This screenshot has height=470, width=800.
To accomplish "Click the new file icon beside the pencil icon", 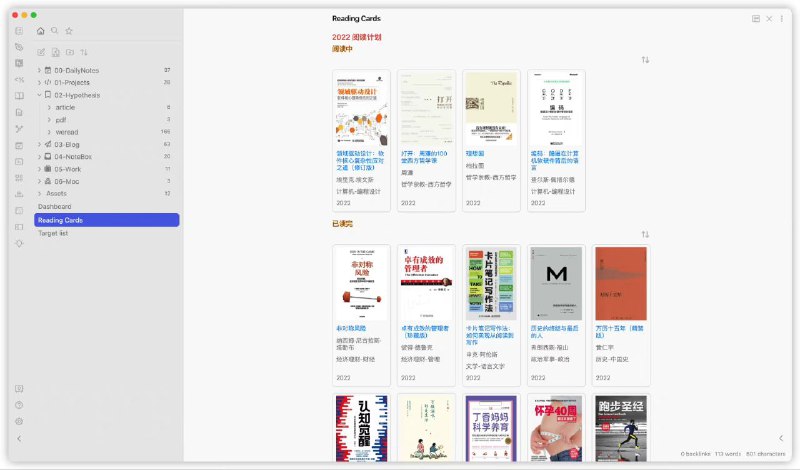I will click(x=56, y=52).
